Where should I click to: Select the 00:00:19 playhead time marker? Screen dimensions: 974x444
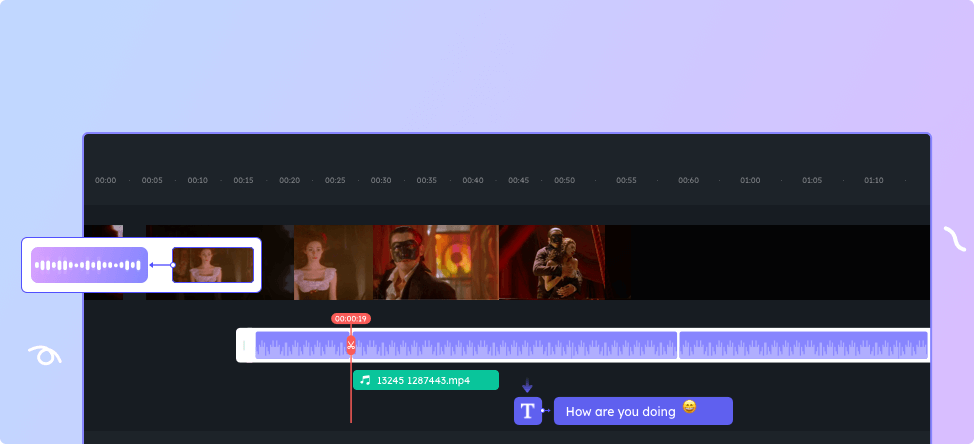click(x=351, y=319)
